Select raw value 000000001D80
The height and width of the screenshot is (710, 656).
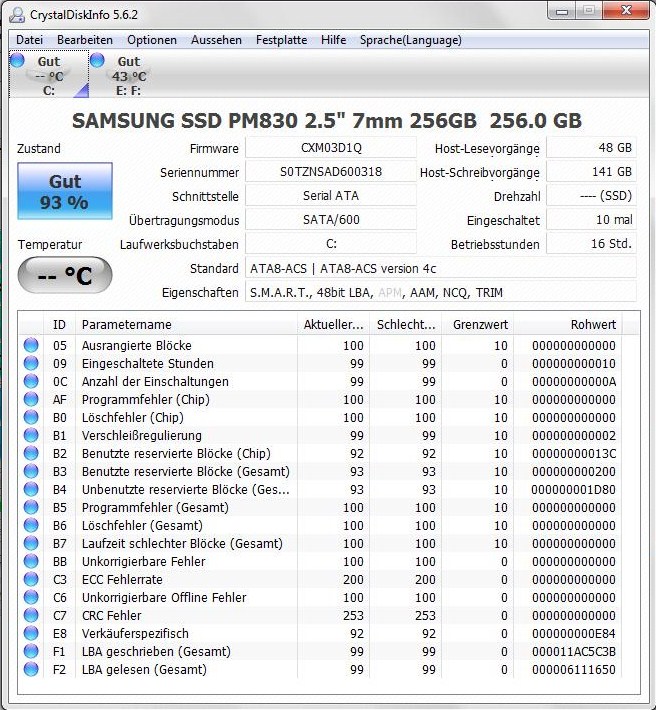pyautogui.click(x=574, y=489)
